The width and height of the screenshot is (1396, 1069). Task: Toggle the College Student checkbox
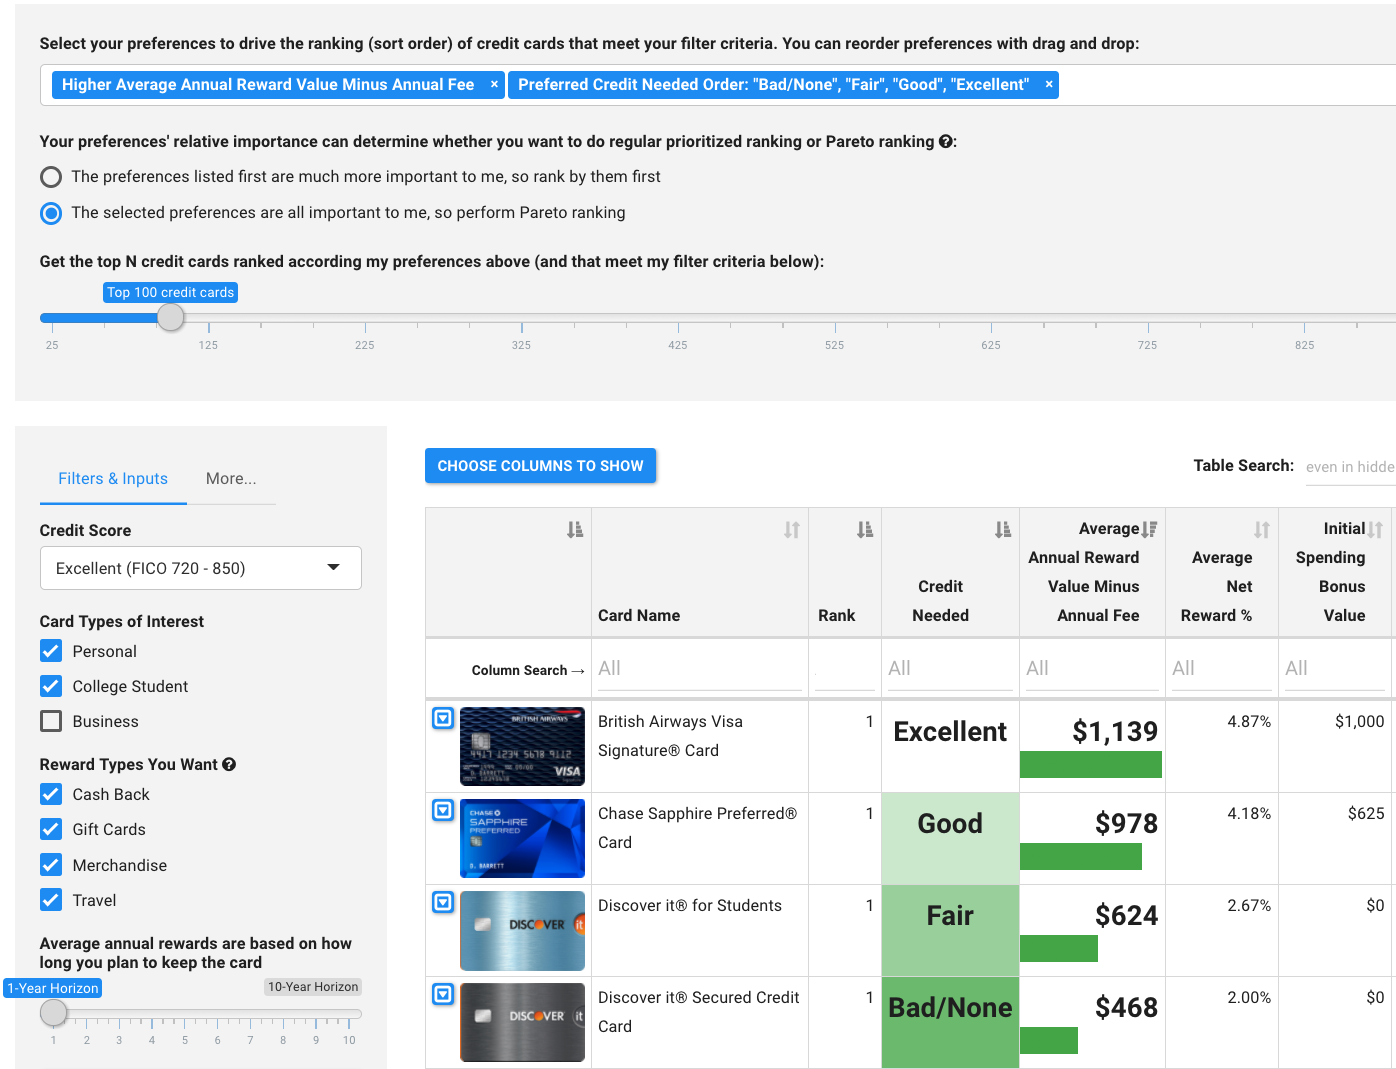[51, 686]
